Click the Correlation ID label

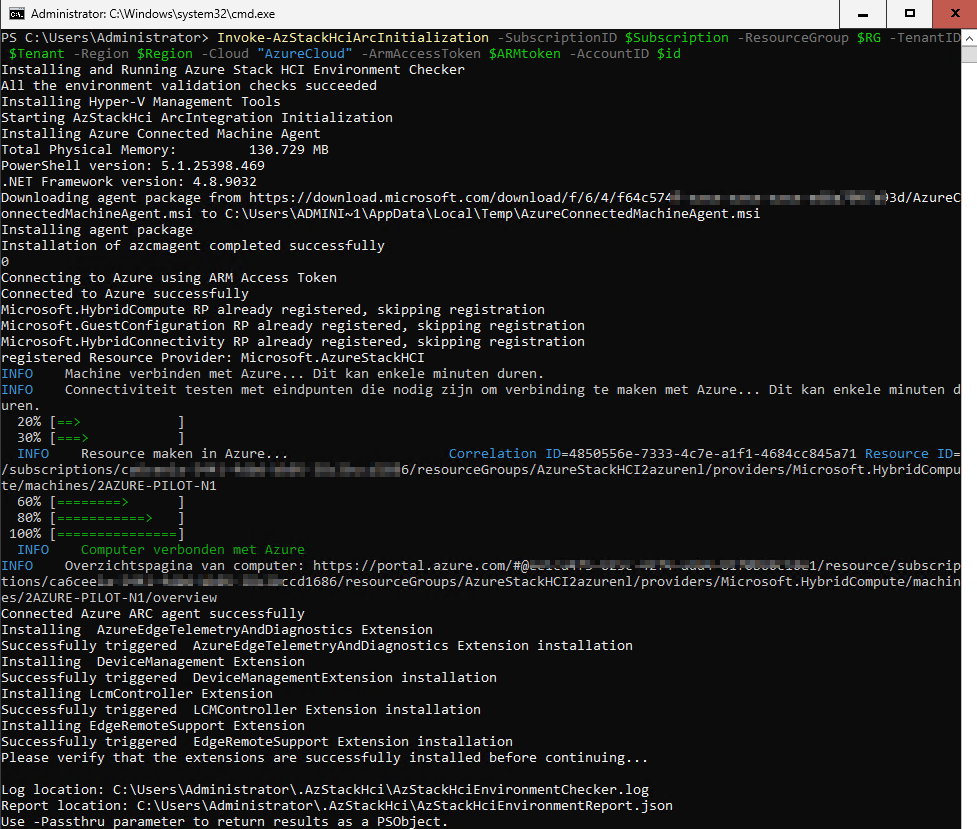(x=504, y=453)
